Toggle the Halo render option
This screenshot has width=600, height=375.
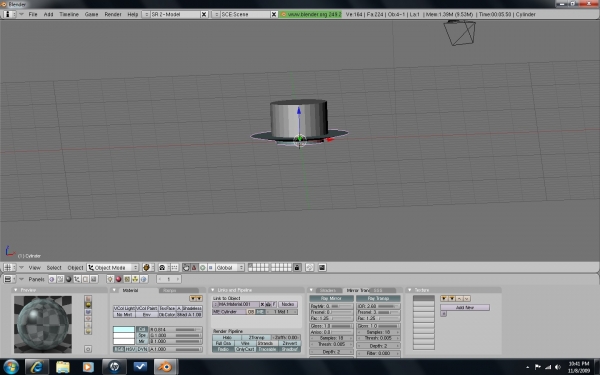tap(227, 338)
